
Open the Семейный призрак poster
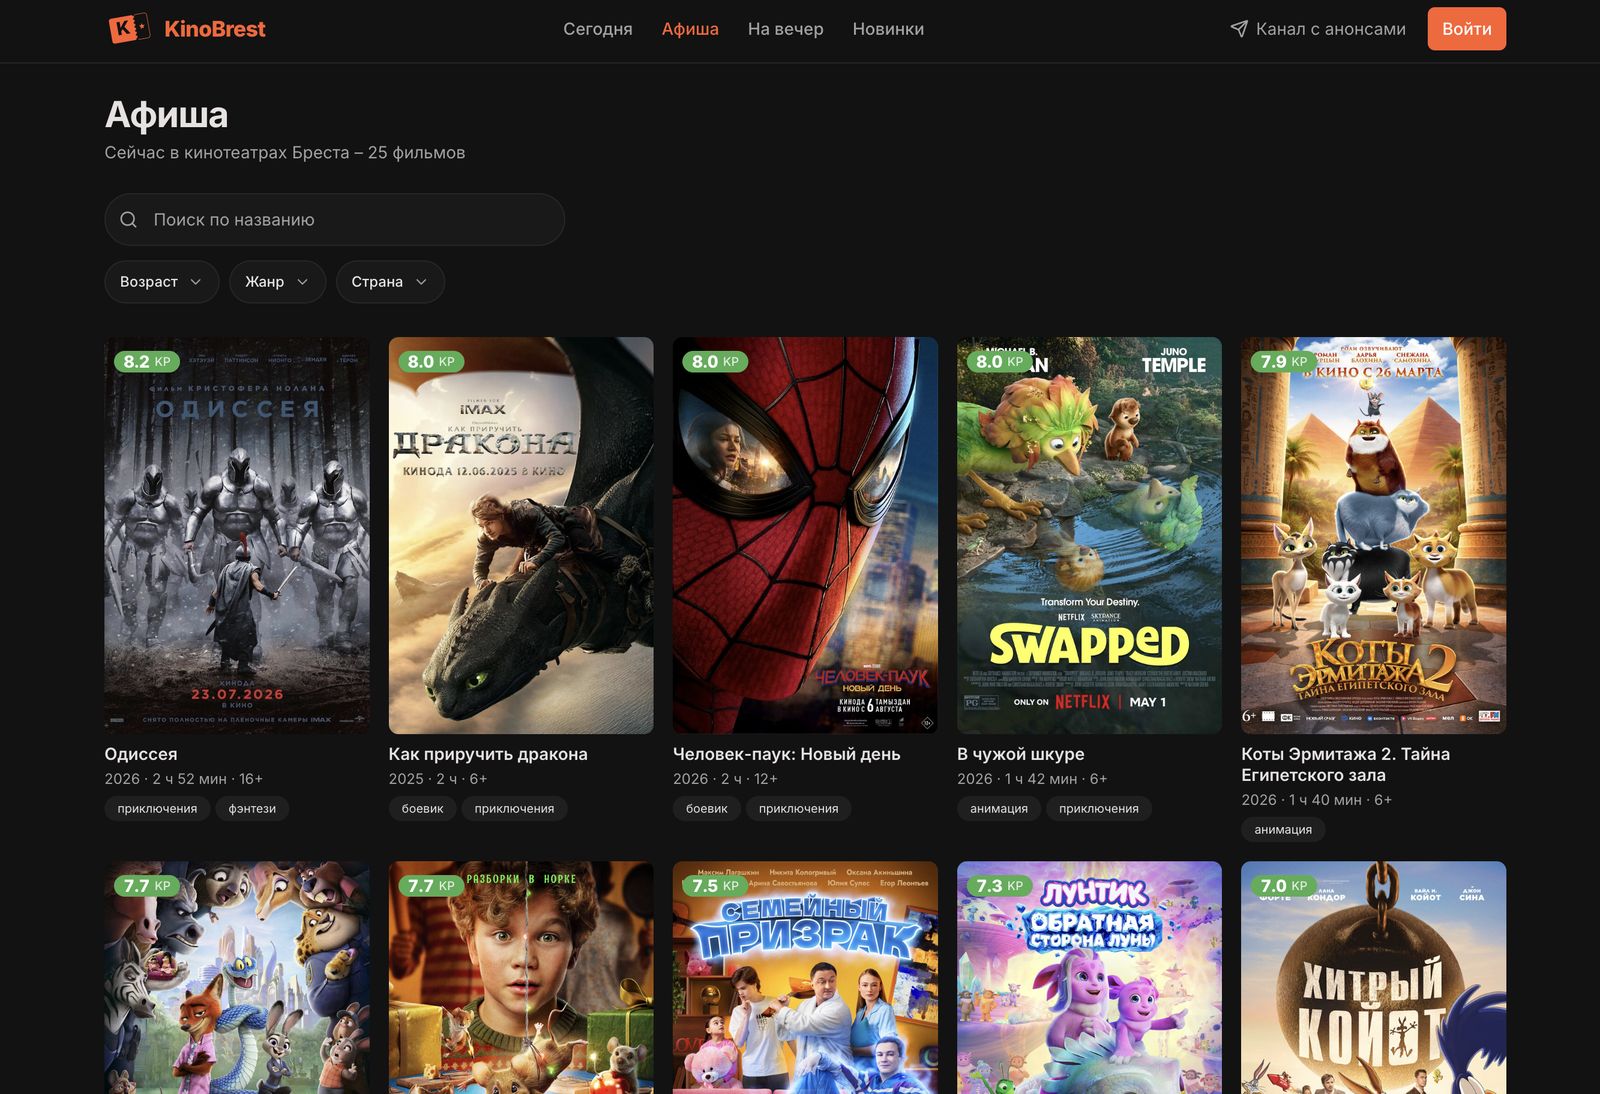(805, 978)
